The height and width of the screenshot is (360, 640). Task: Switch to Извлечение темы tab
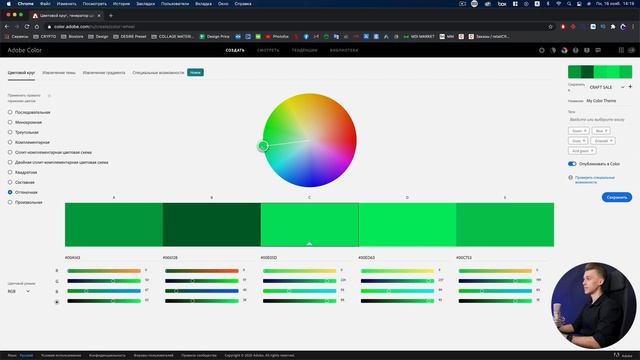[59, 73]
